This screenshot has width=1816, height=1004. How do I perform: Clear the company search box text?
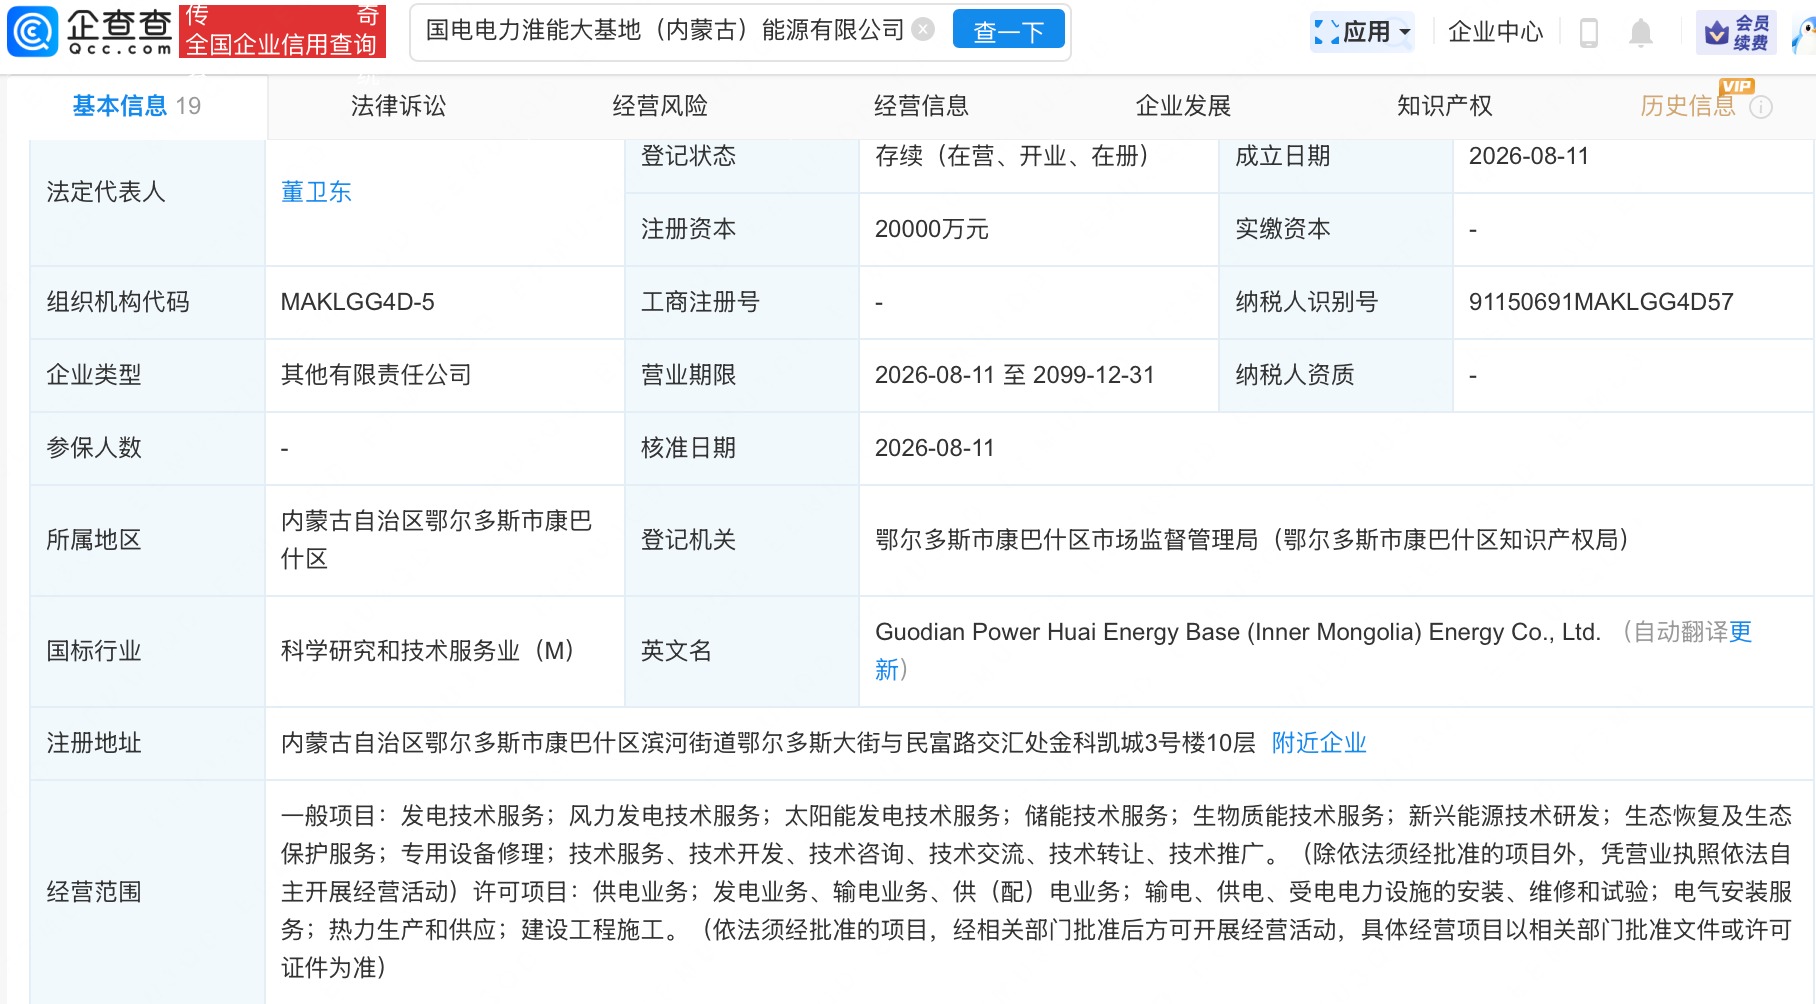click(x=924, y=30)
